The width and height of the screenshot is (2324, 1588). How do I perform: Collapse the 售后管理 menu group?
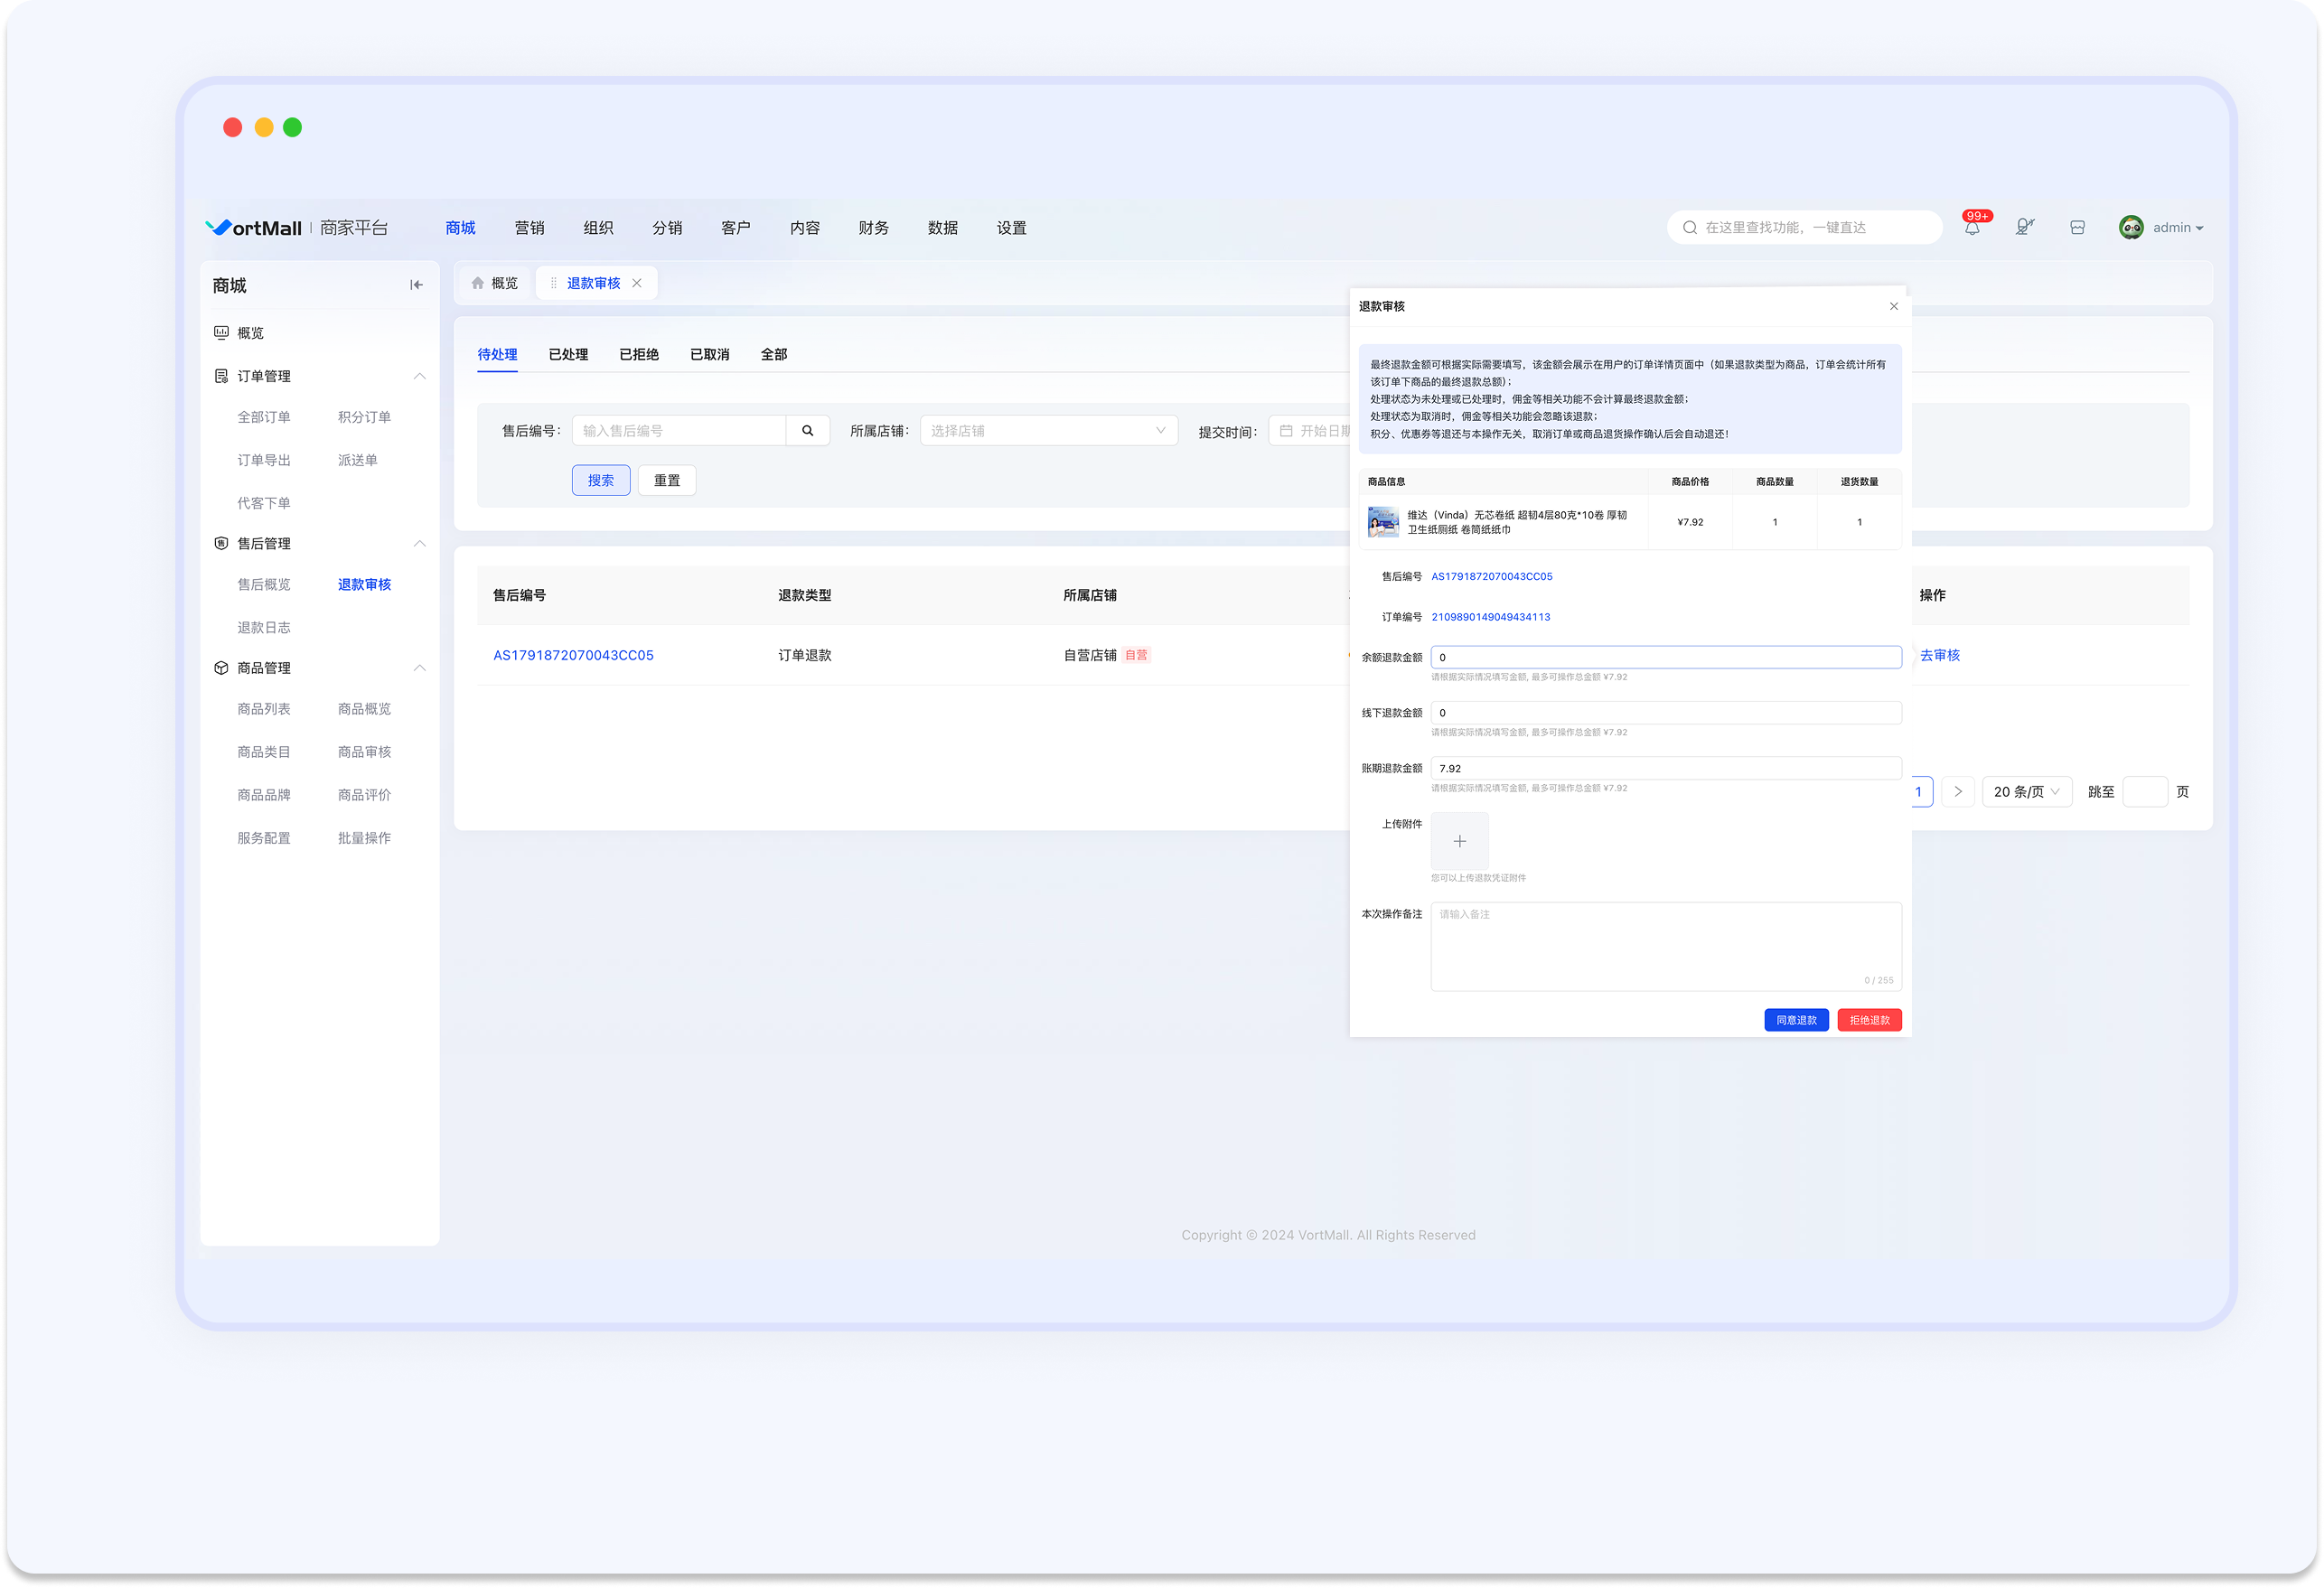tap(419, 543)
